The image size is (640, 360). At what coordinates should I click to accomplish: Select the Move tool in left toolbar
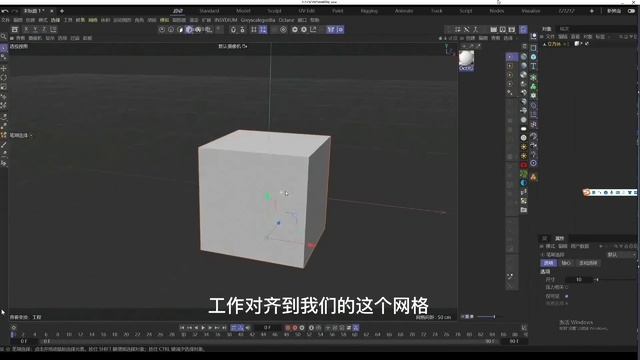pyautogui.click(x=4, y=68)
